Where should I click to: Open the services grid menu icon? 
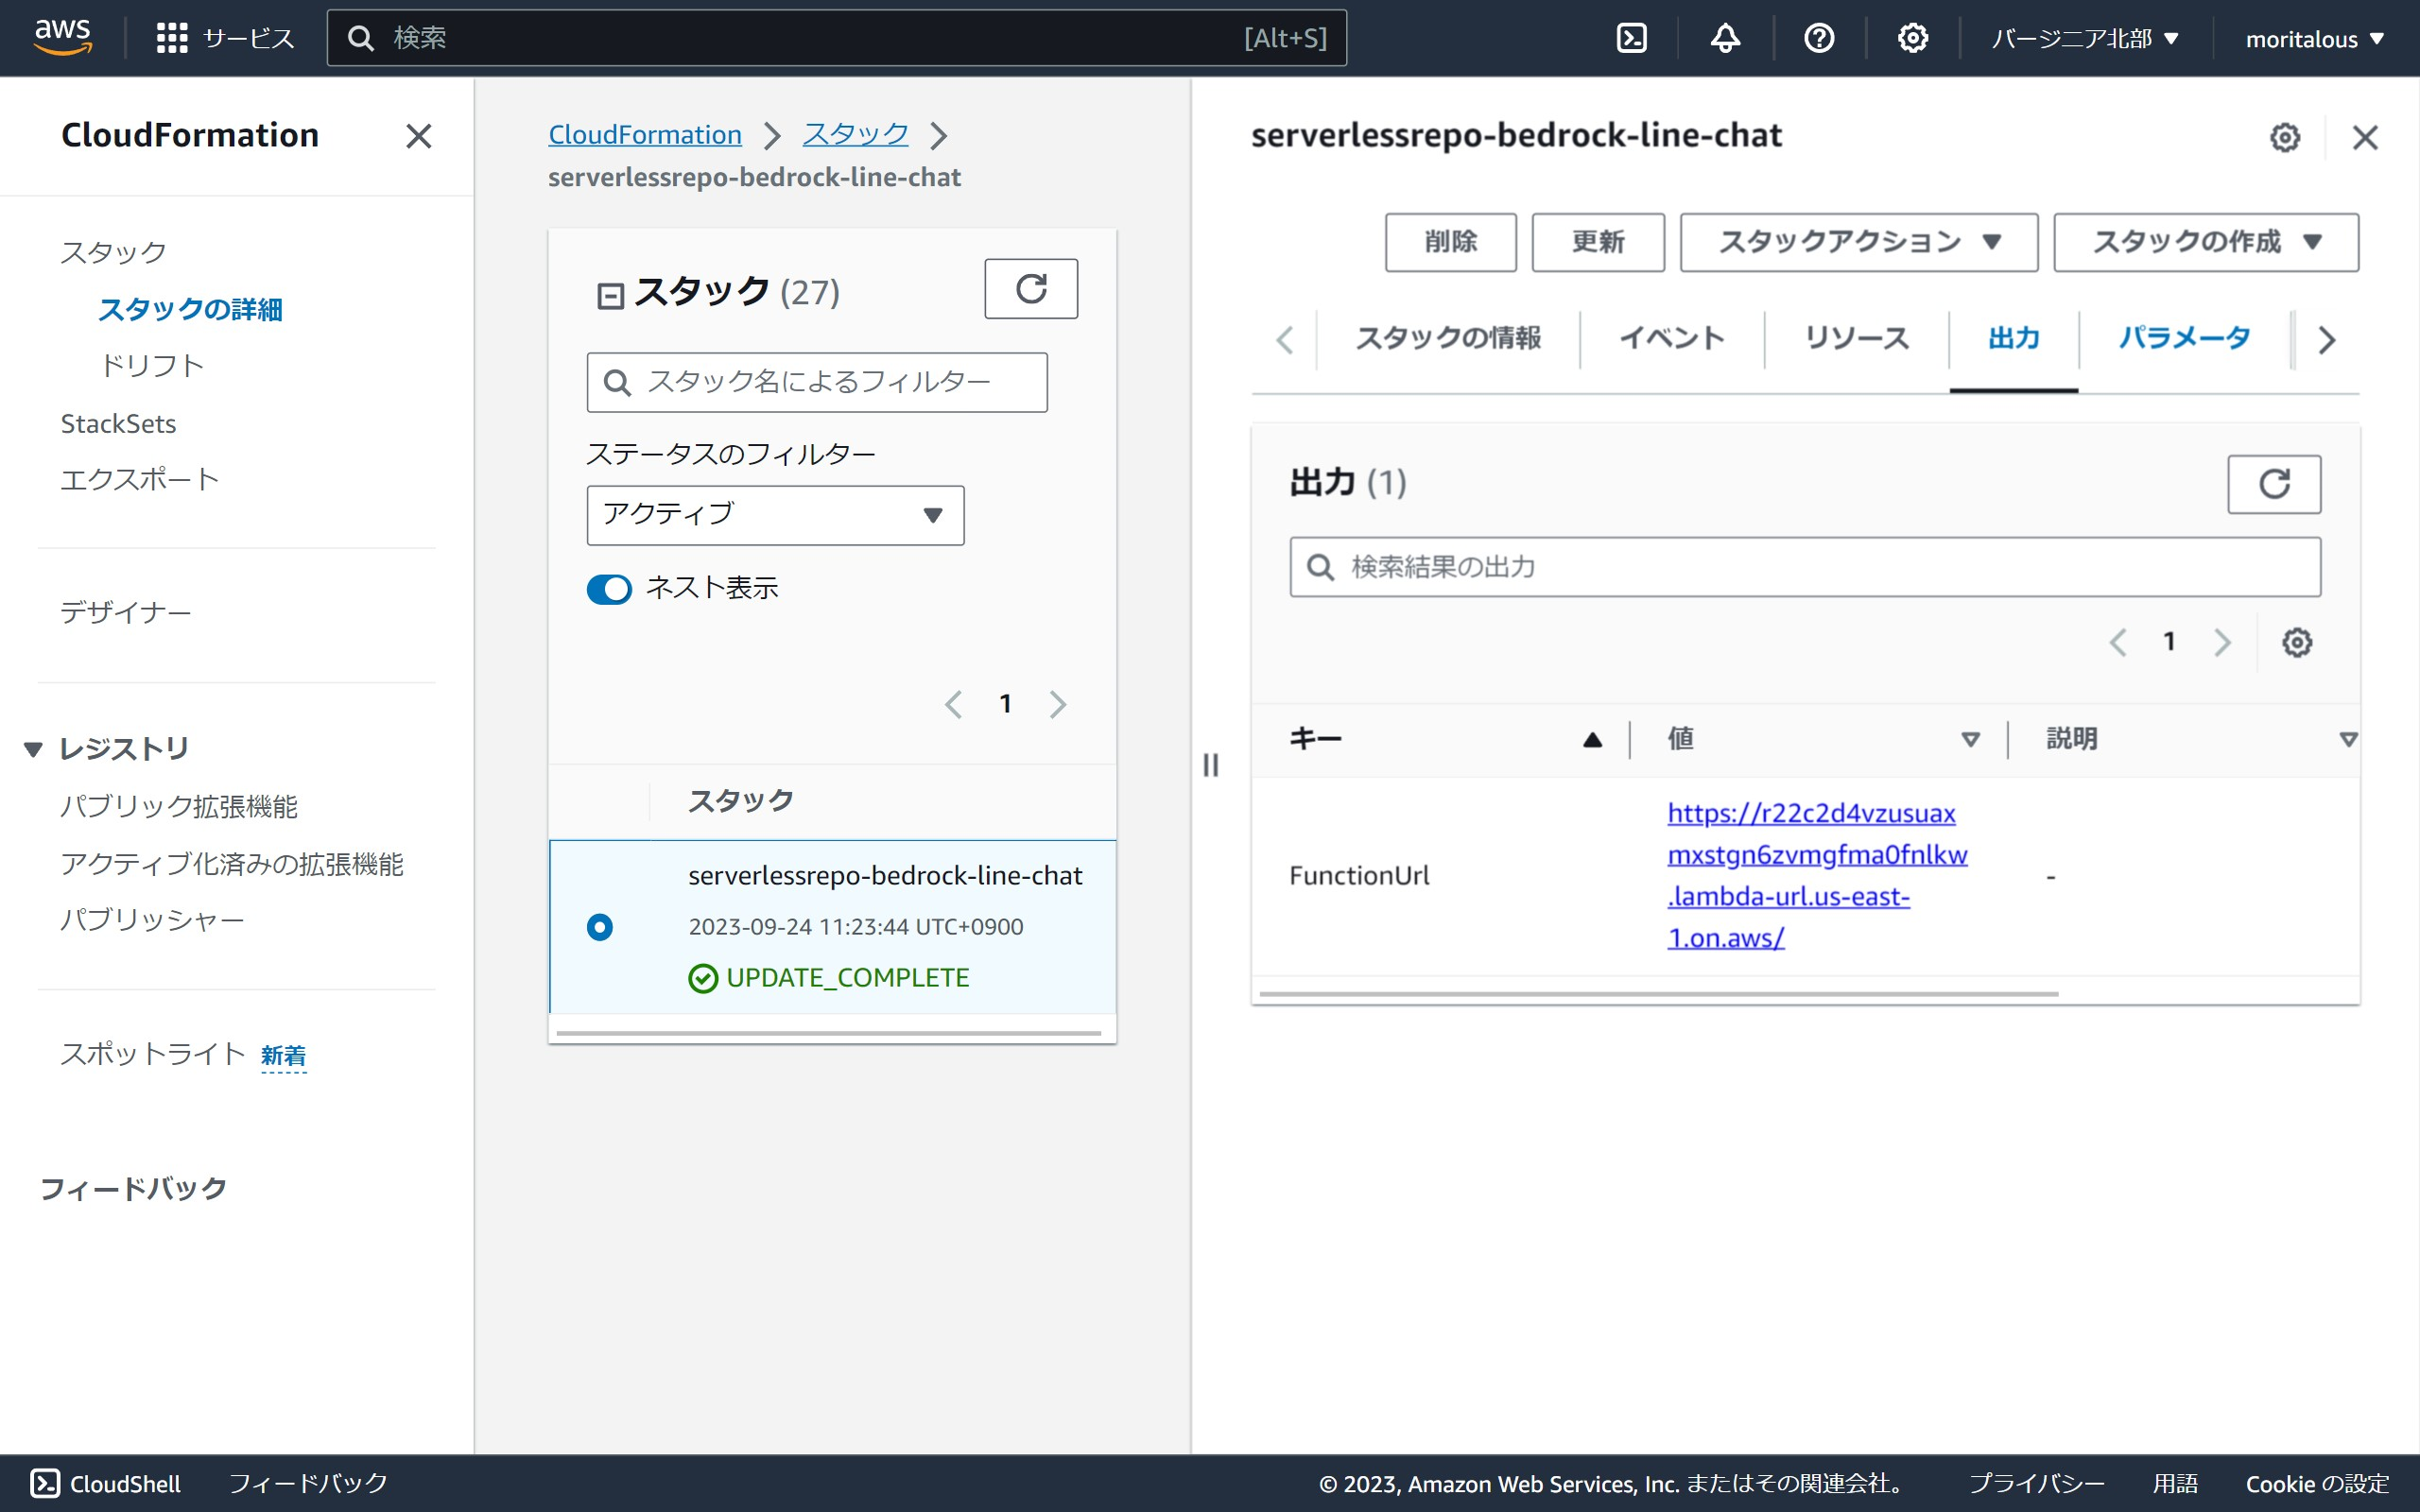point(172,38)
